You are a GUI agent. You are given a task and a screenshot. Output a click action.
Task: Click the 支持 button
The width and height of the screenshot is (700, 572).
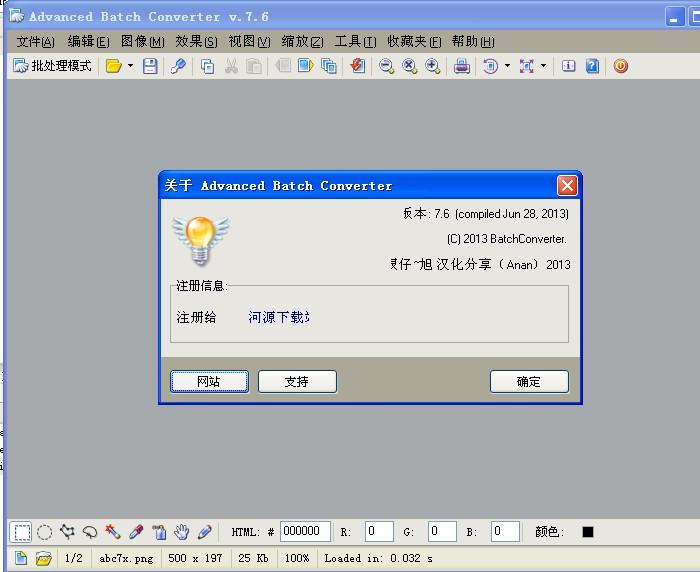(297, 381)
